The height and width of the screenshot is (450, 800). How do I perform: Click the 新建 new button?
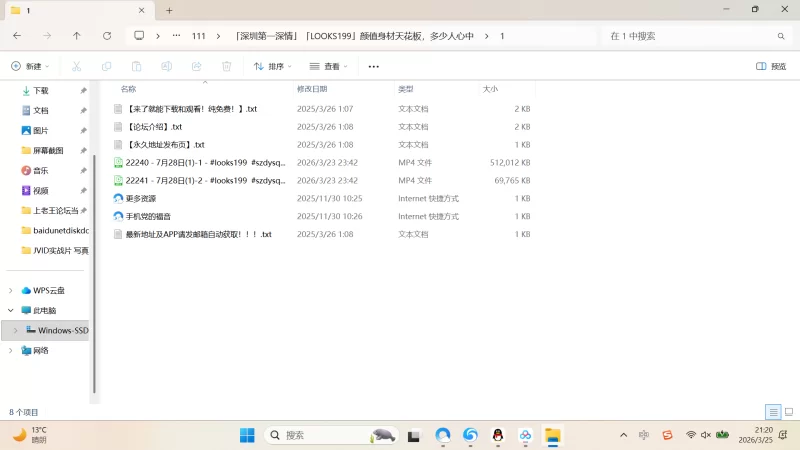[x=29, y=66]
